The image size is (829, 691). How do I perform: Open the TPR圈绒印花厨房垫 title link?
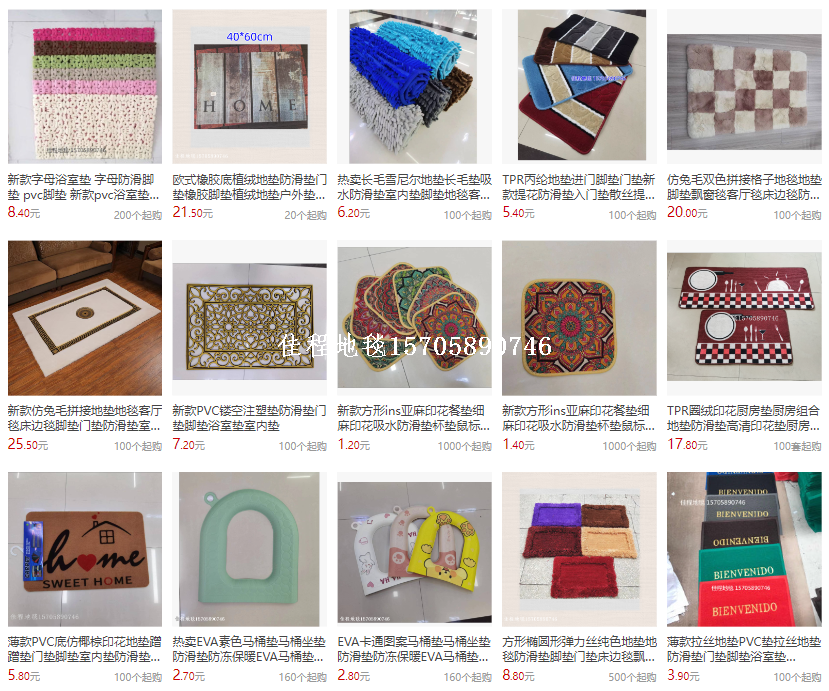(744, 418)
